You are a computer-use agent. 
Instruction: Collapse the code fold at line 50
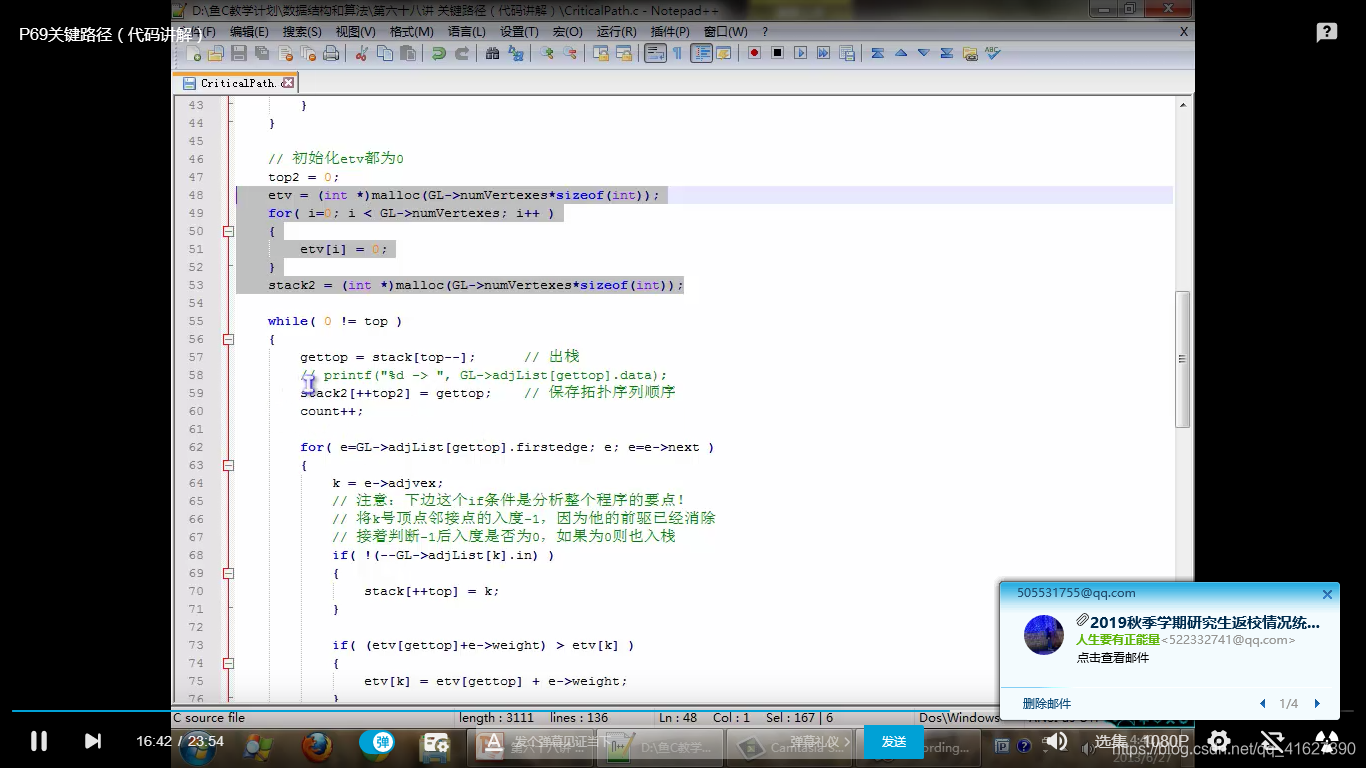[228, 231]
